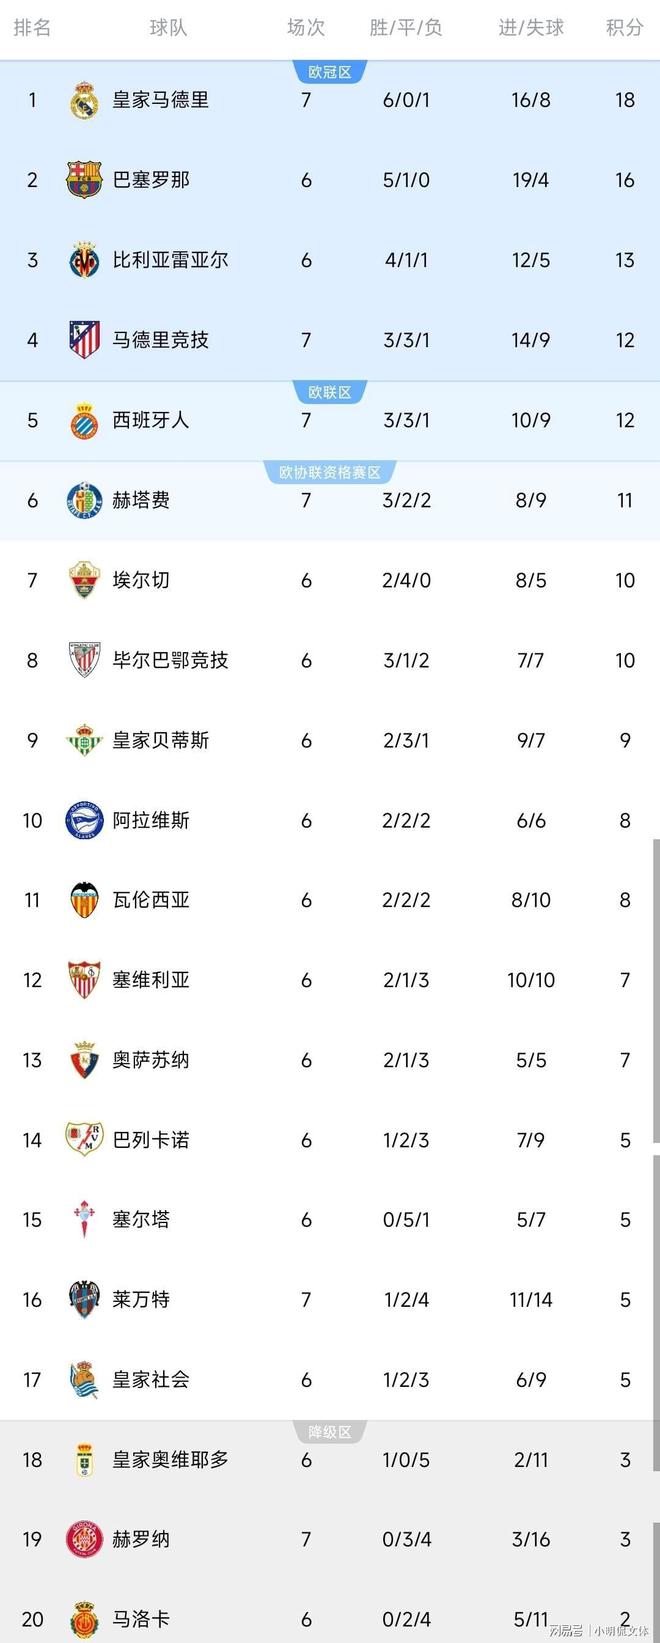Sort by 积分 column header
This screenshot has width=660, height=1643.
(625, 28)
